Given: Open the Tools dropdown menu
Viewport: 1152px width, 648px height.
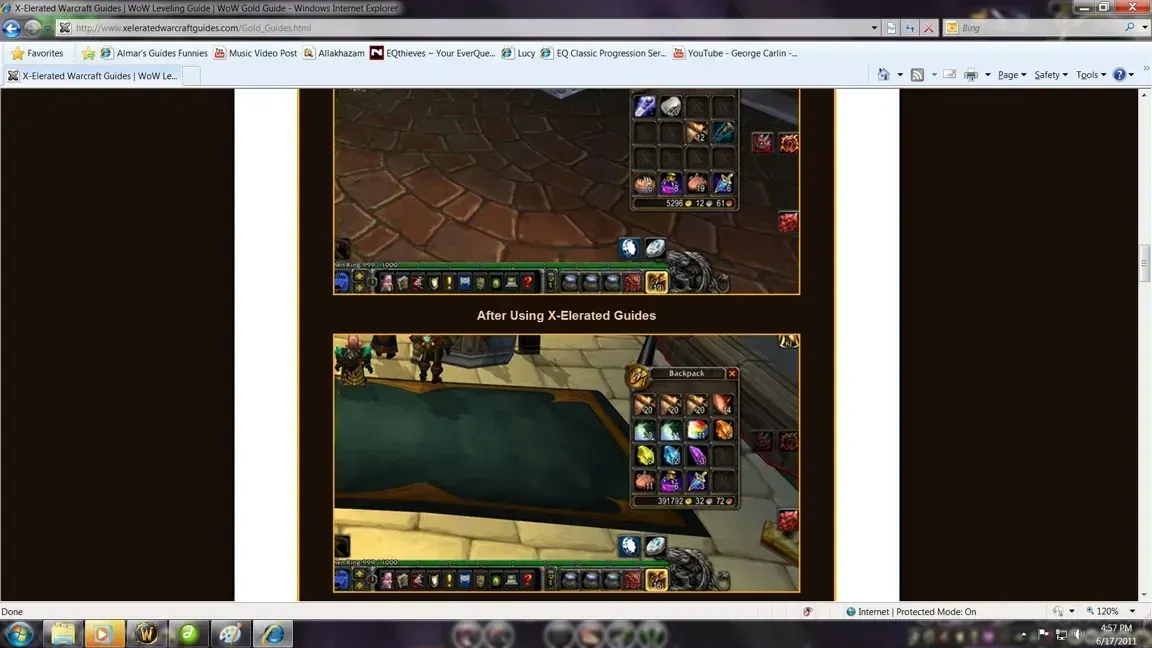Looking at the screenshot, I should coord(1090,75).
